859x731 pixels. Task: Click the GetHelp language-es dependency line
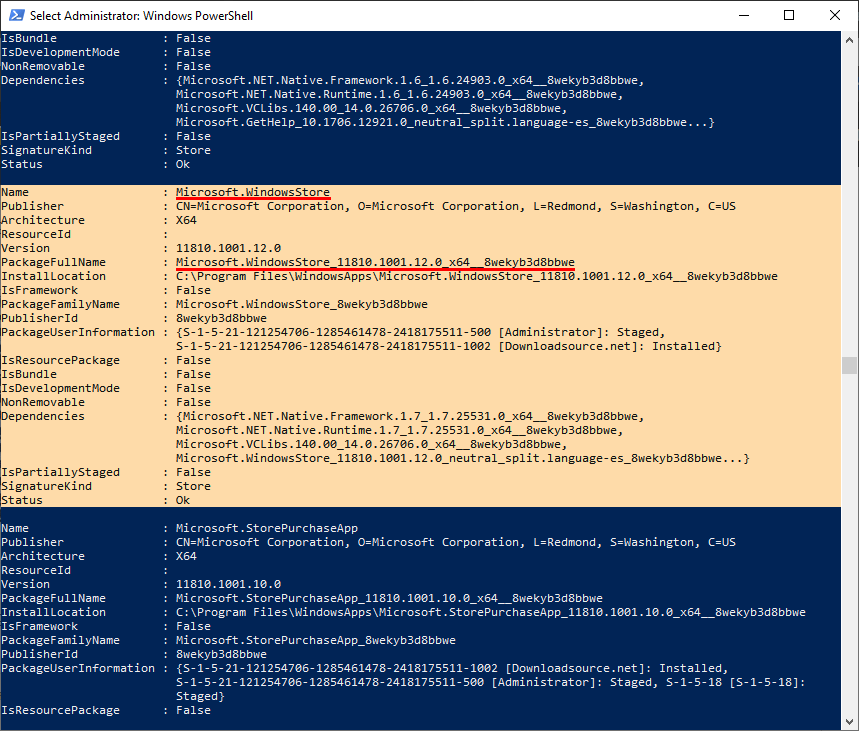445,122
